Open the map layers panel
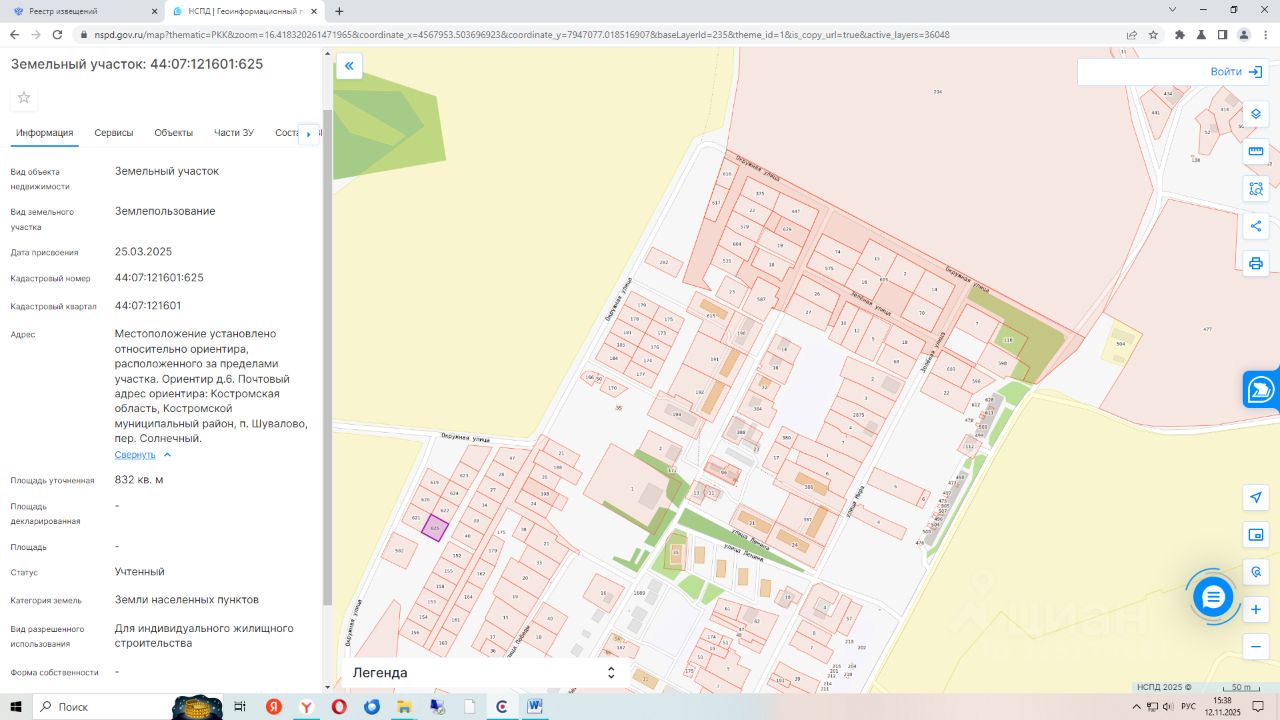Viewport: 1280px width, 720px height. pos(1256,114)
